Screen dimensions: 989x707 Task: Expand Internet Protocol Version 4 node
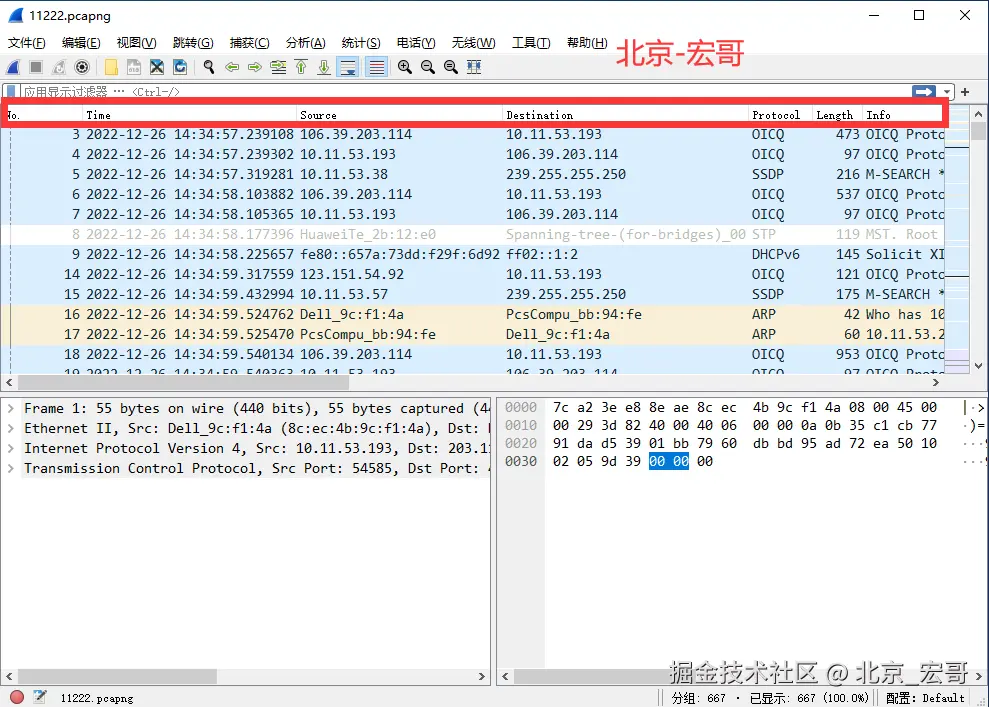(11, 448)
